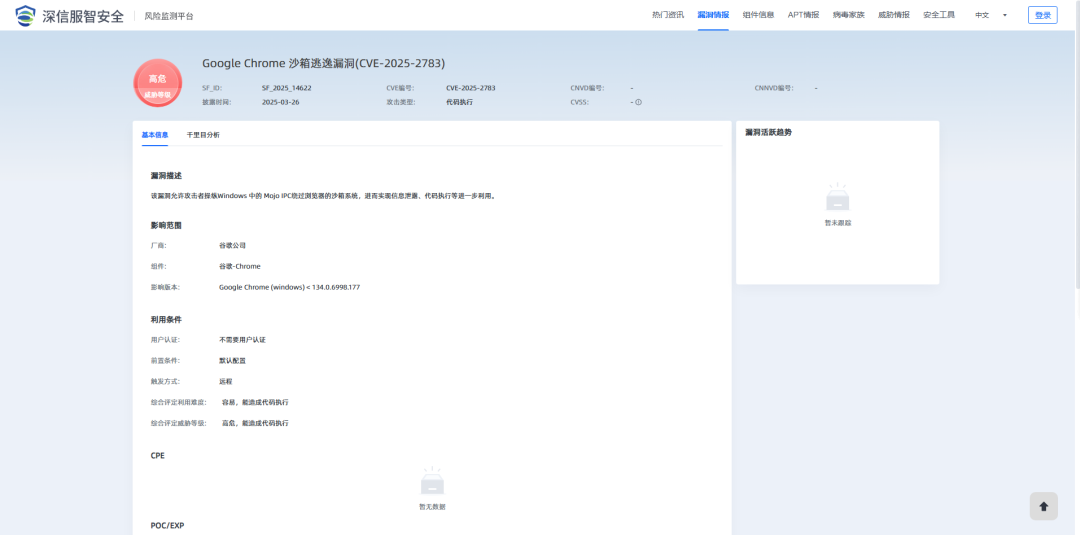This screenshot has width=1080, height=535.
Task: Click the 暂未跟踪 label in trend panel
Action: click(838, 223)
